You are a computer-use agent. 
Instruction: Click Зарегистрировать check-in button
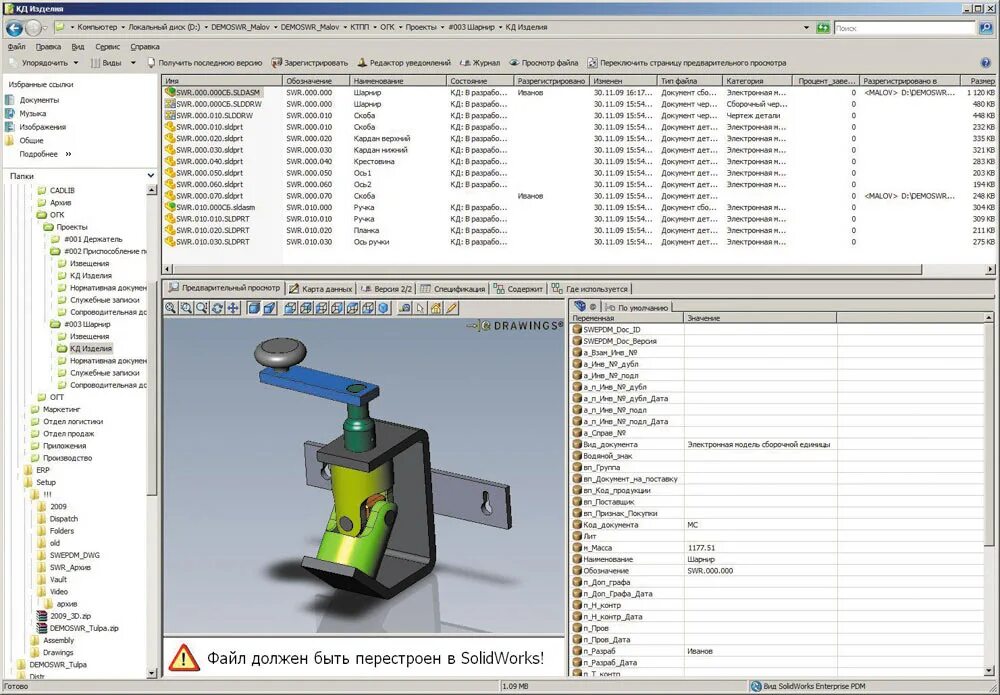310,62
